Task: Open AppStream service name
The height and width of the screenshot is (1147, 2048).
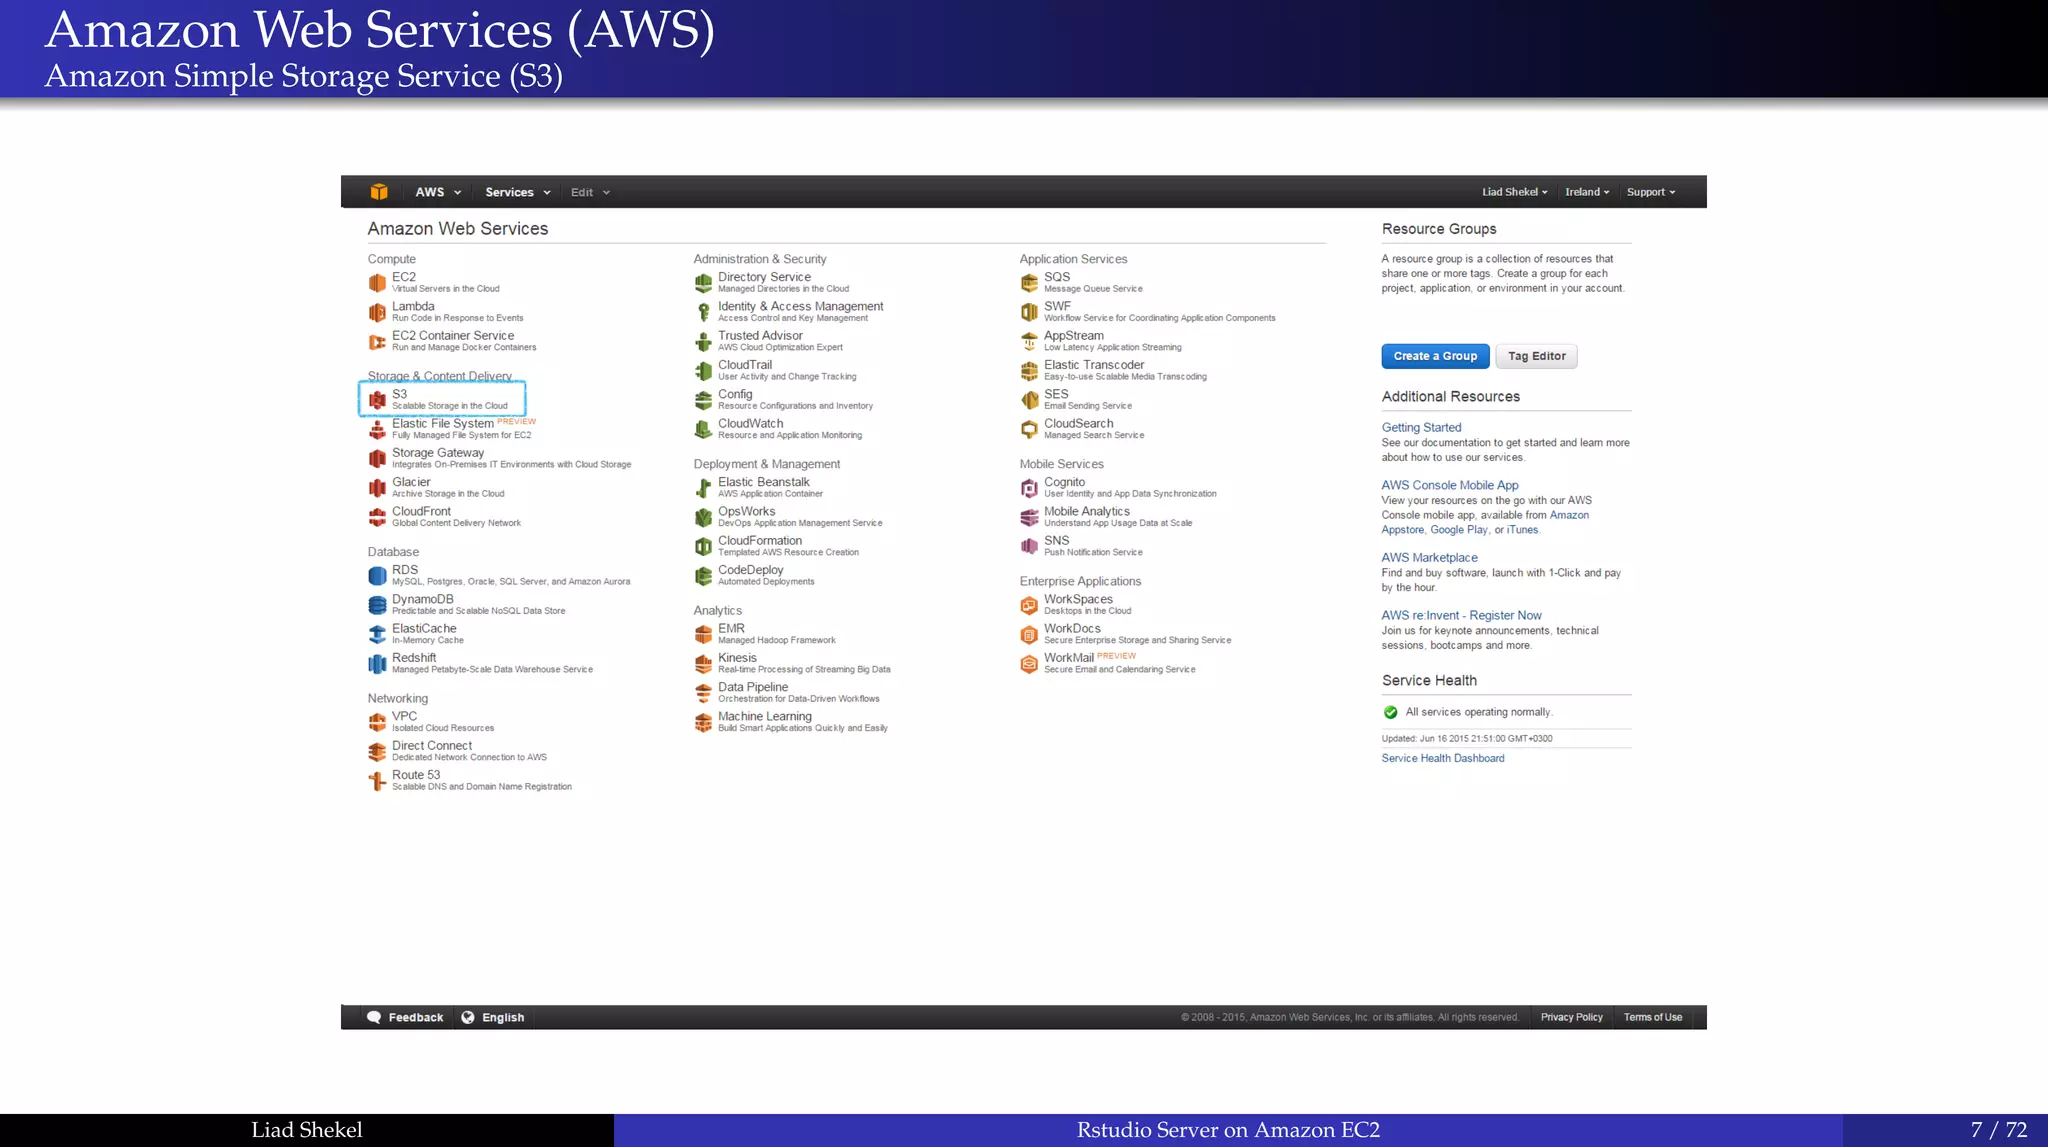Action: [x=1074, y=335]
